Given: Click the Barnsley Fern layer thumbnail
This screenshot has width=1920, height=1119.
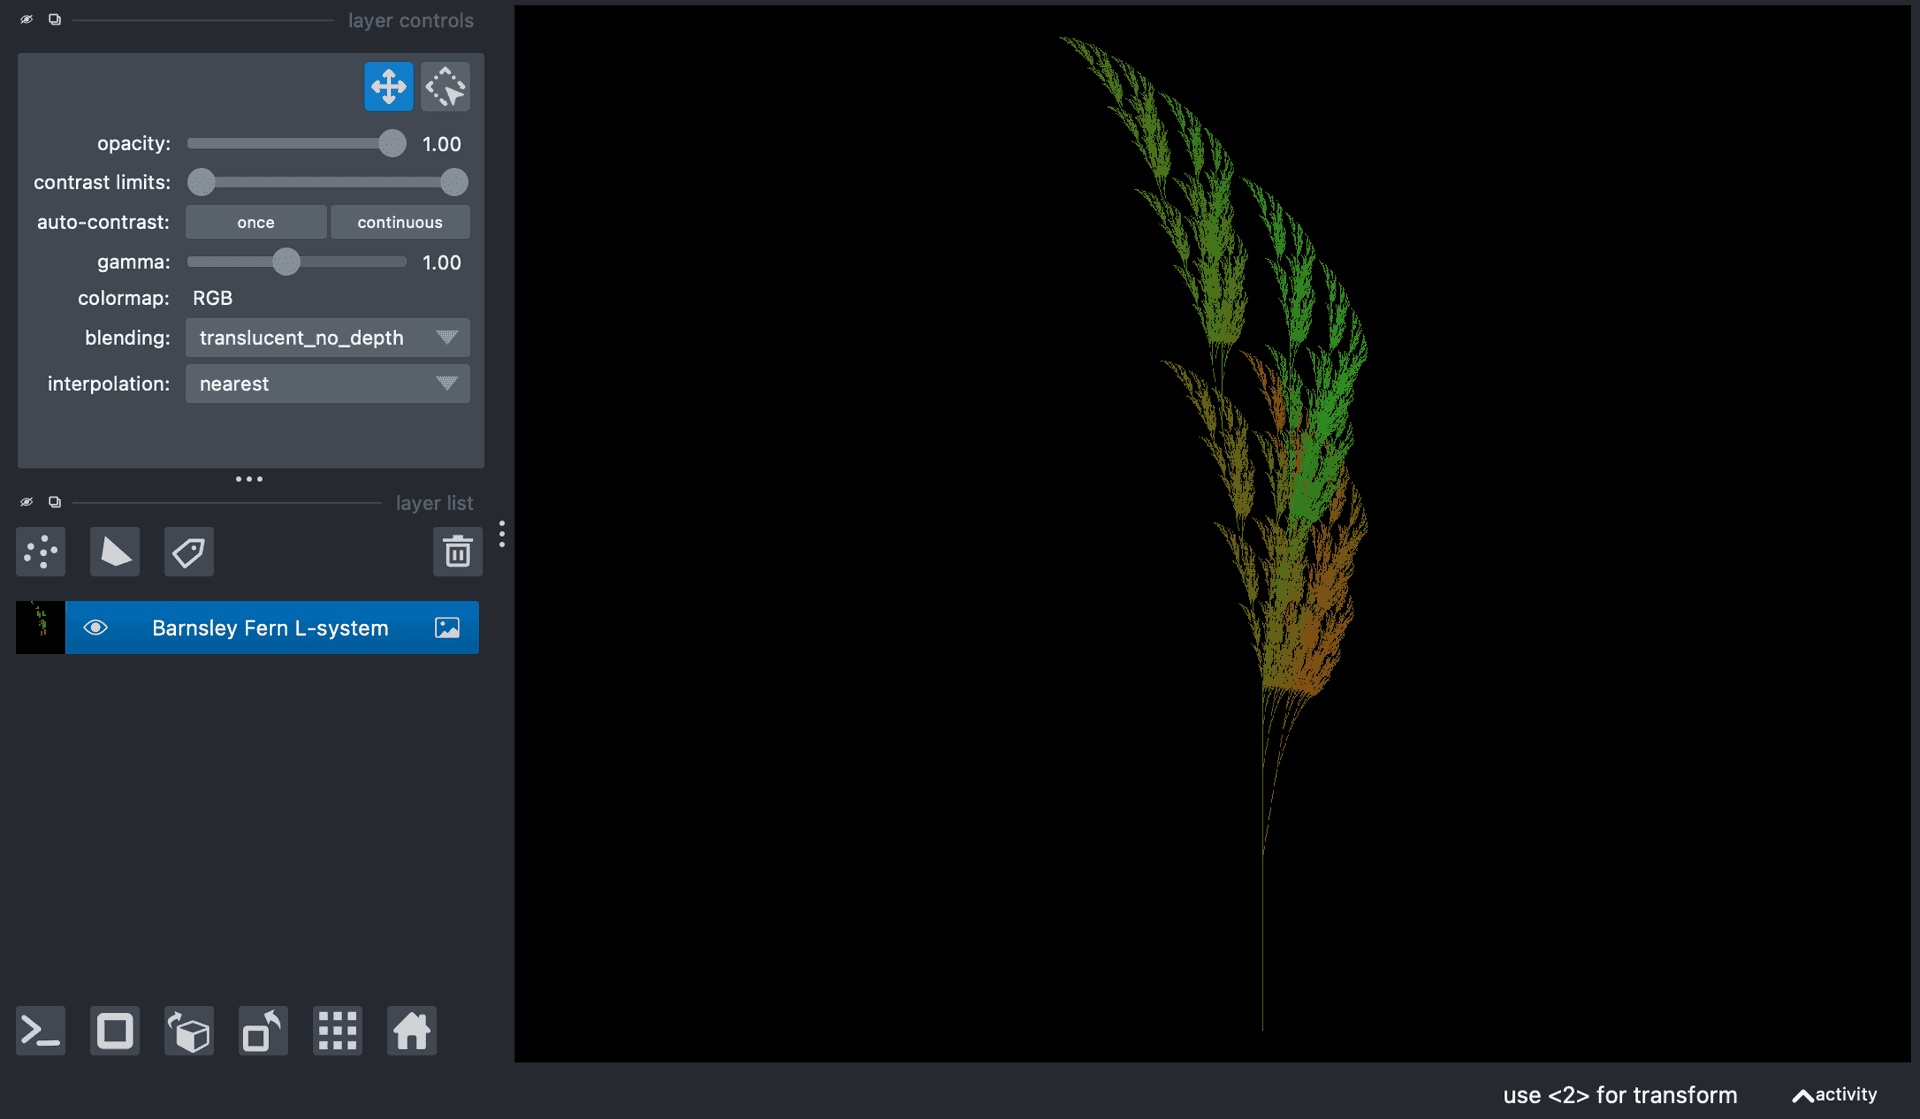Looking at the screenshot, I should pyautogui.click(x=40, y=627).
